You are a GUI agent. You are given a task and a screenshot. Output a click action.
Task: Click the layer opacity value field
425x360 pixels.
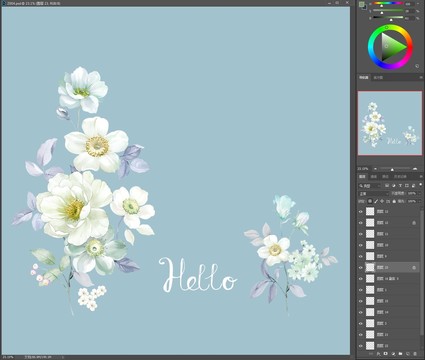pos(412,194)
